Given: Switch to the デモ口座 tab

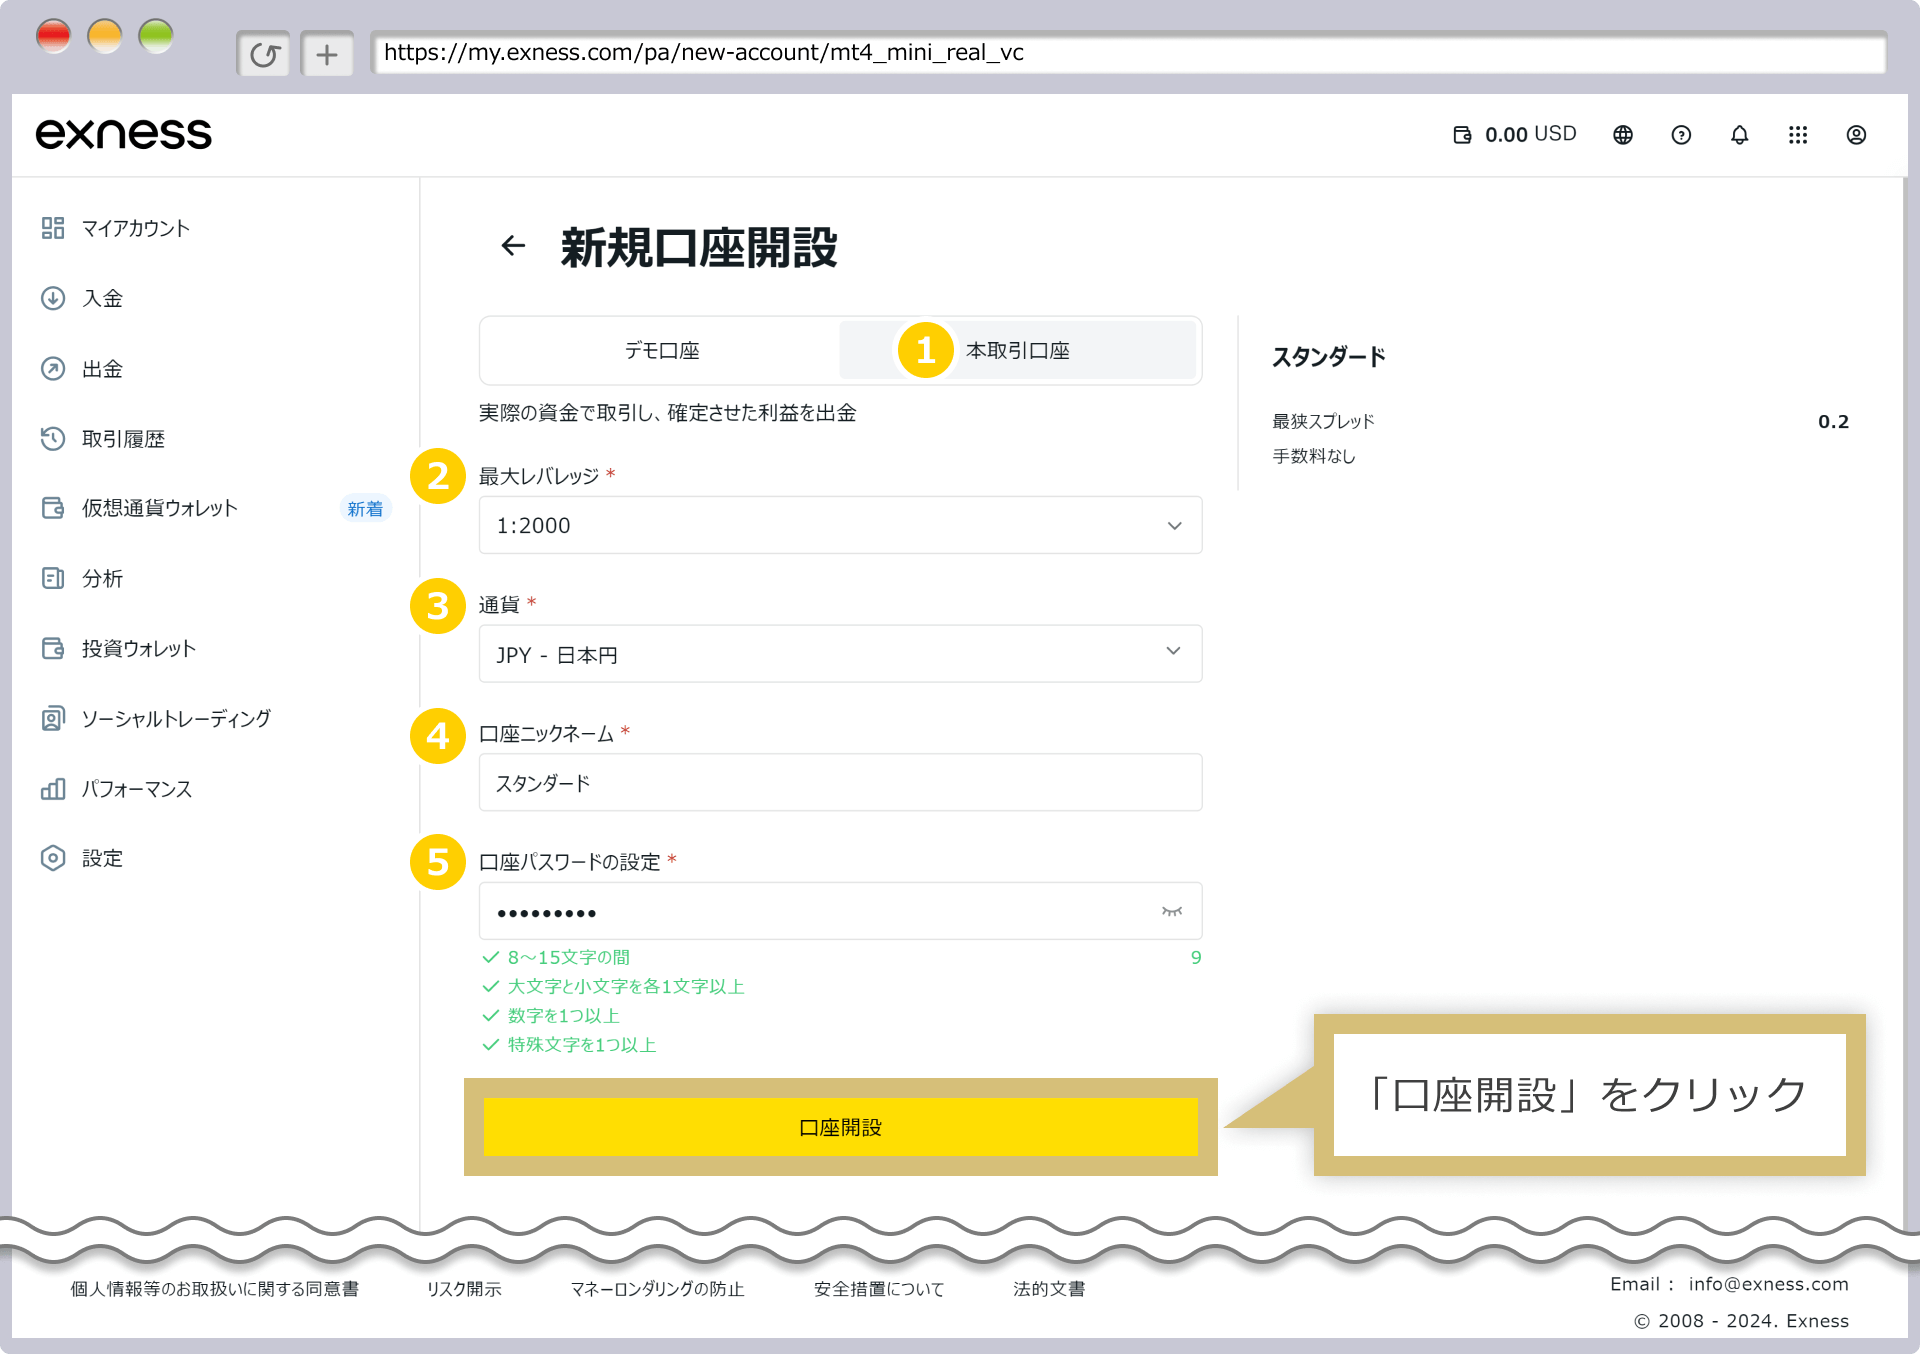Looking at the screenshot, I should 660,350.
